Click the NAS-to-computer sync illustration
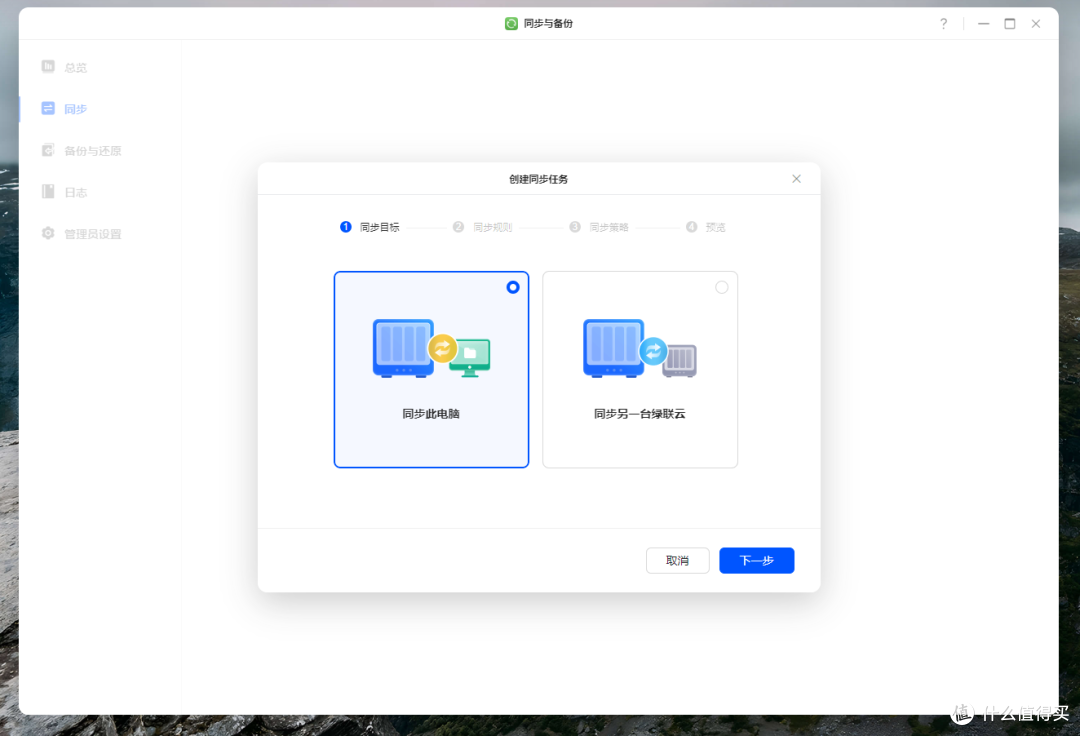Viewport: 1080px width, 736px height. coord(431,348)
